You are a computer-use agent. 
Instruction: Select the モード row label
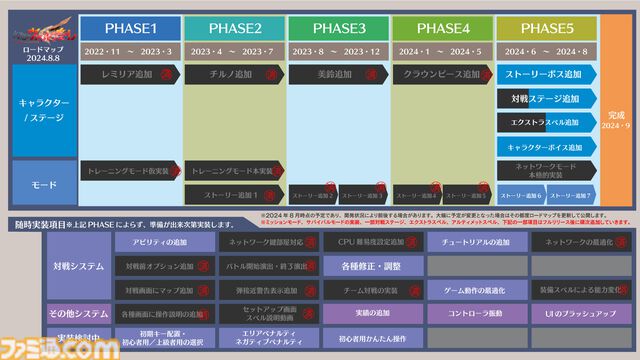tap(44, 182)
